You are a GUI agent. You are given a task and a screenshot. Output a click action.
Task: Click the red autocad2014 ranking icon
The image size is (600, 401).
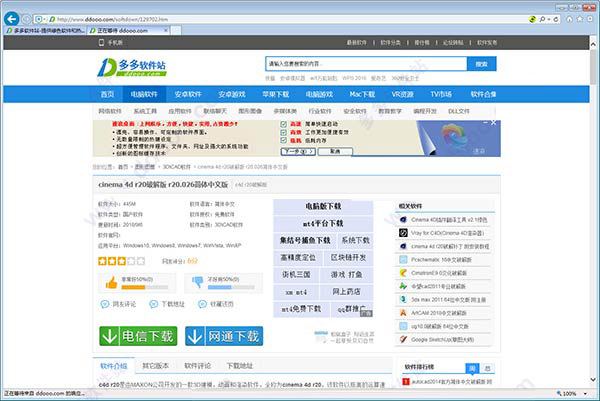(406, 381)
